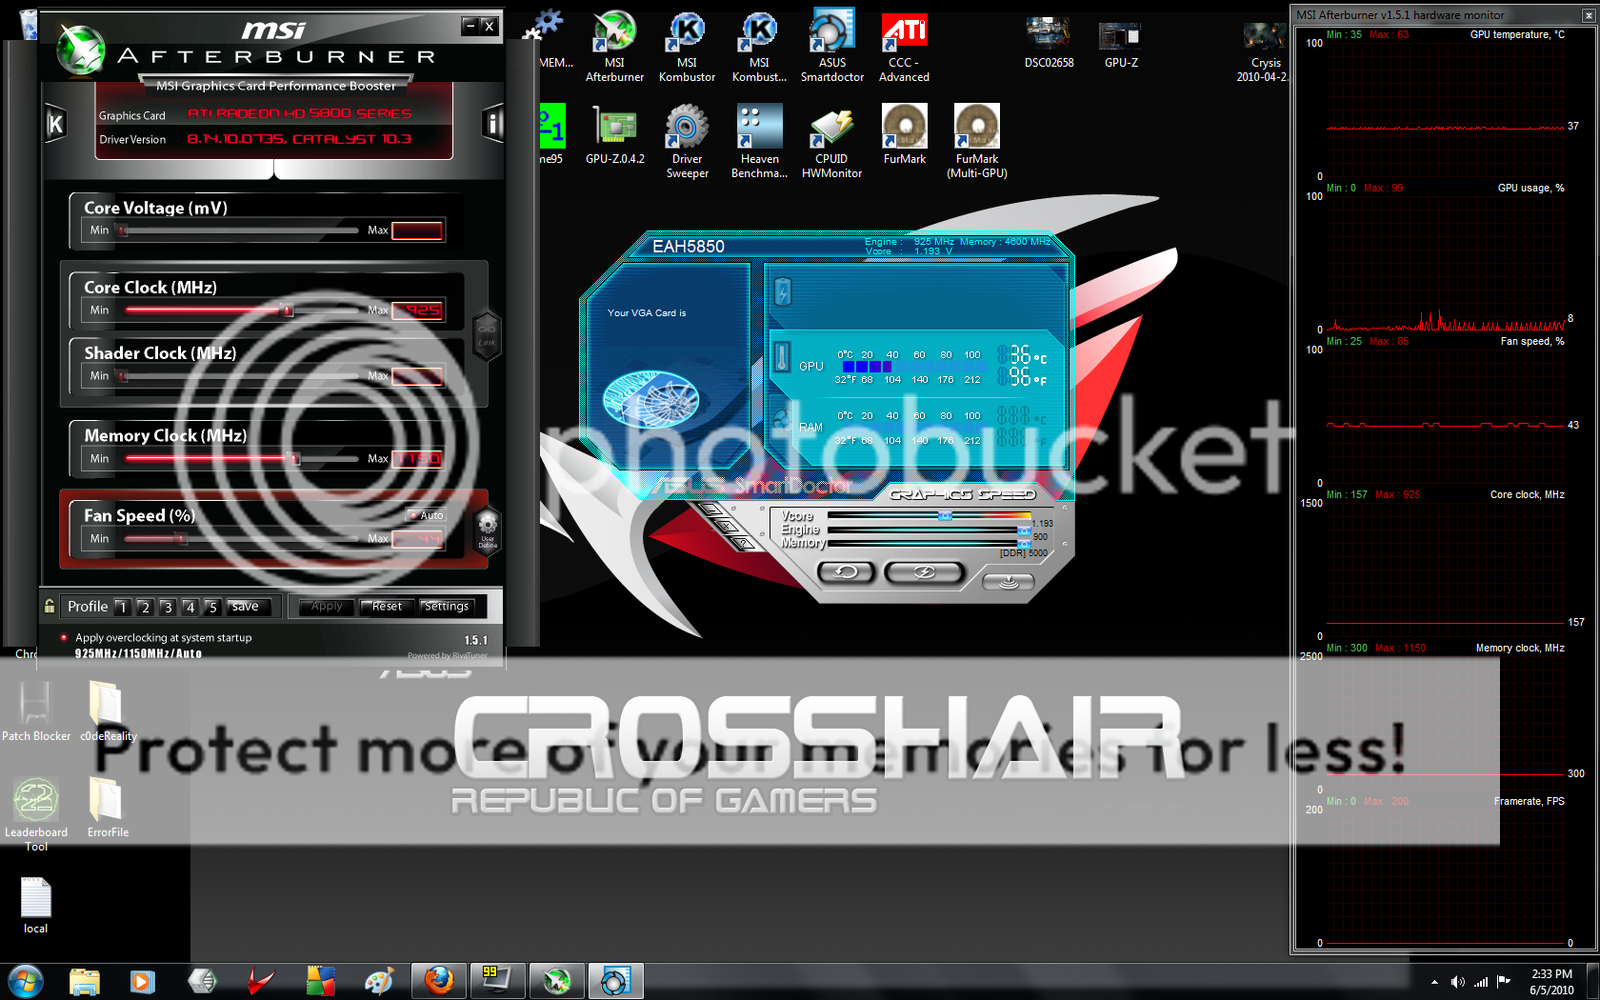Open the ErrorFile folder
Viewport: 1600px width, 1000px height.
tap(107, 808)
